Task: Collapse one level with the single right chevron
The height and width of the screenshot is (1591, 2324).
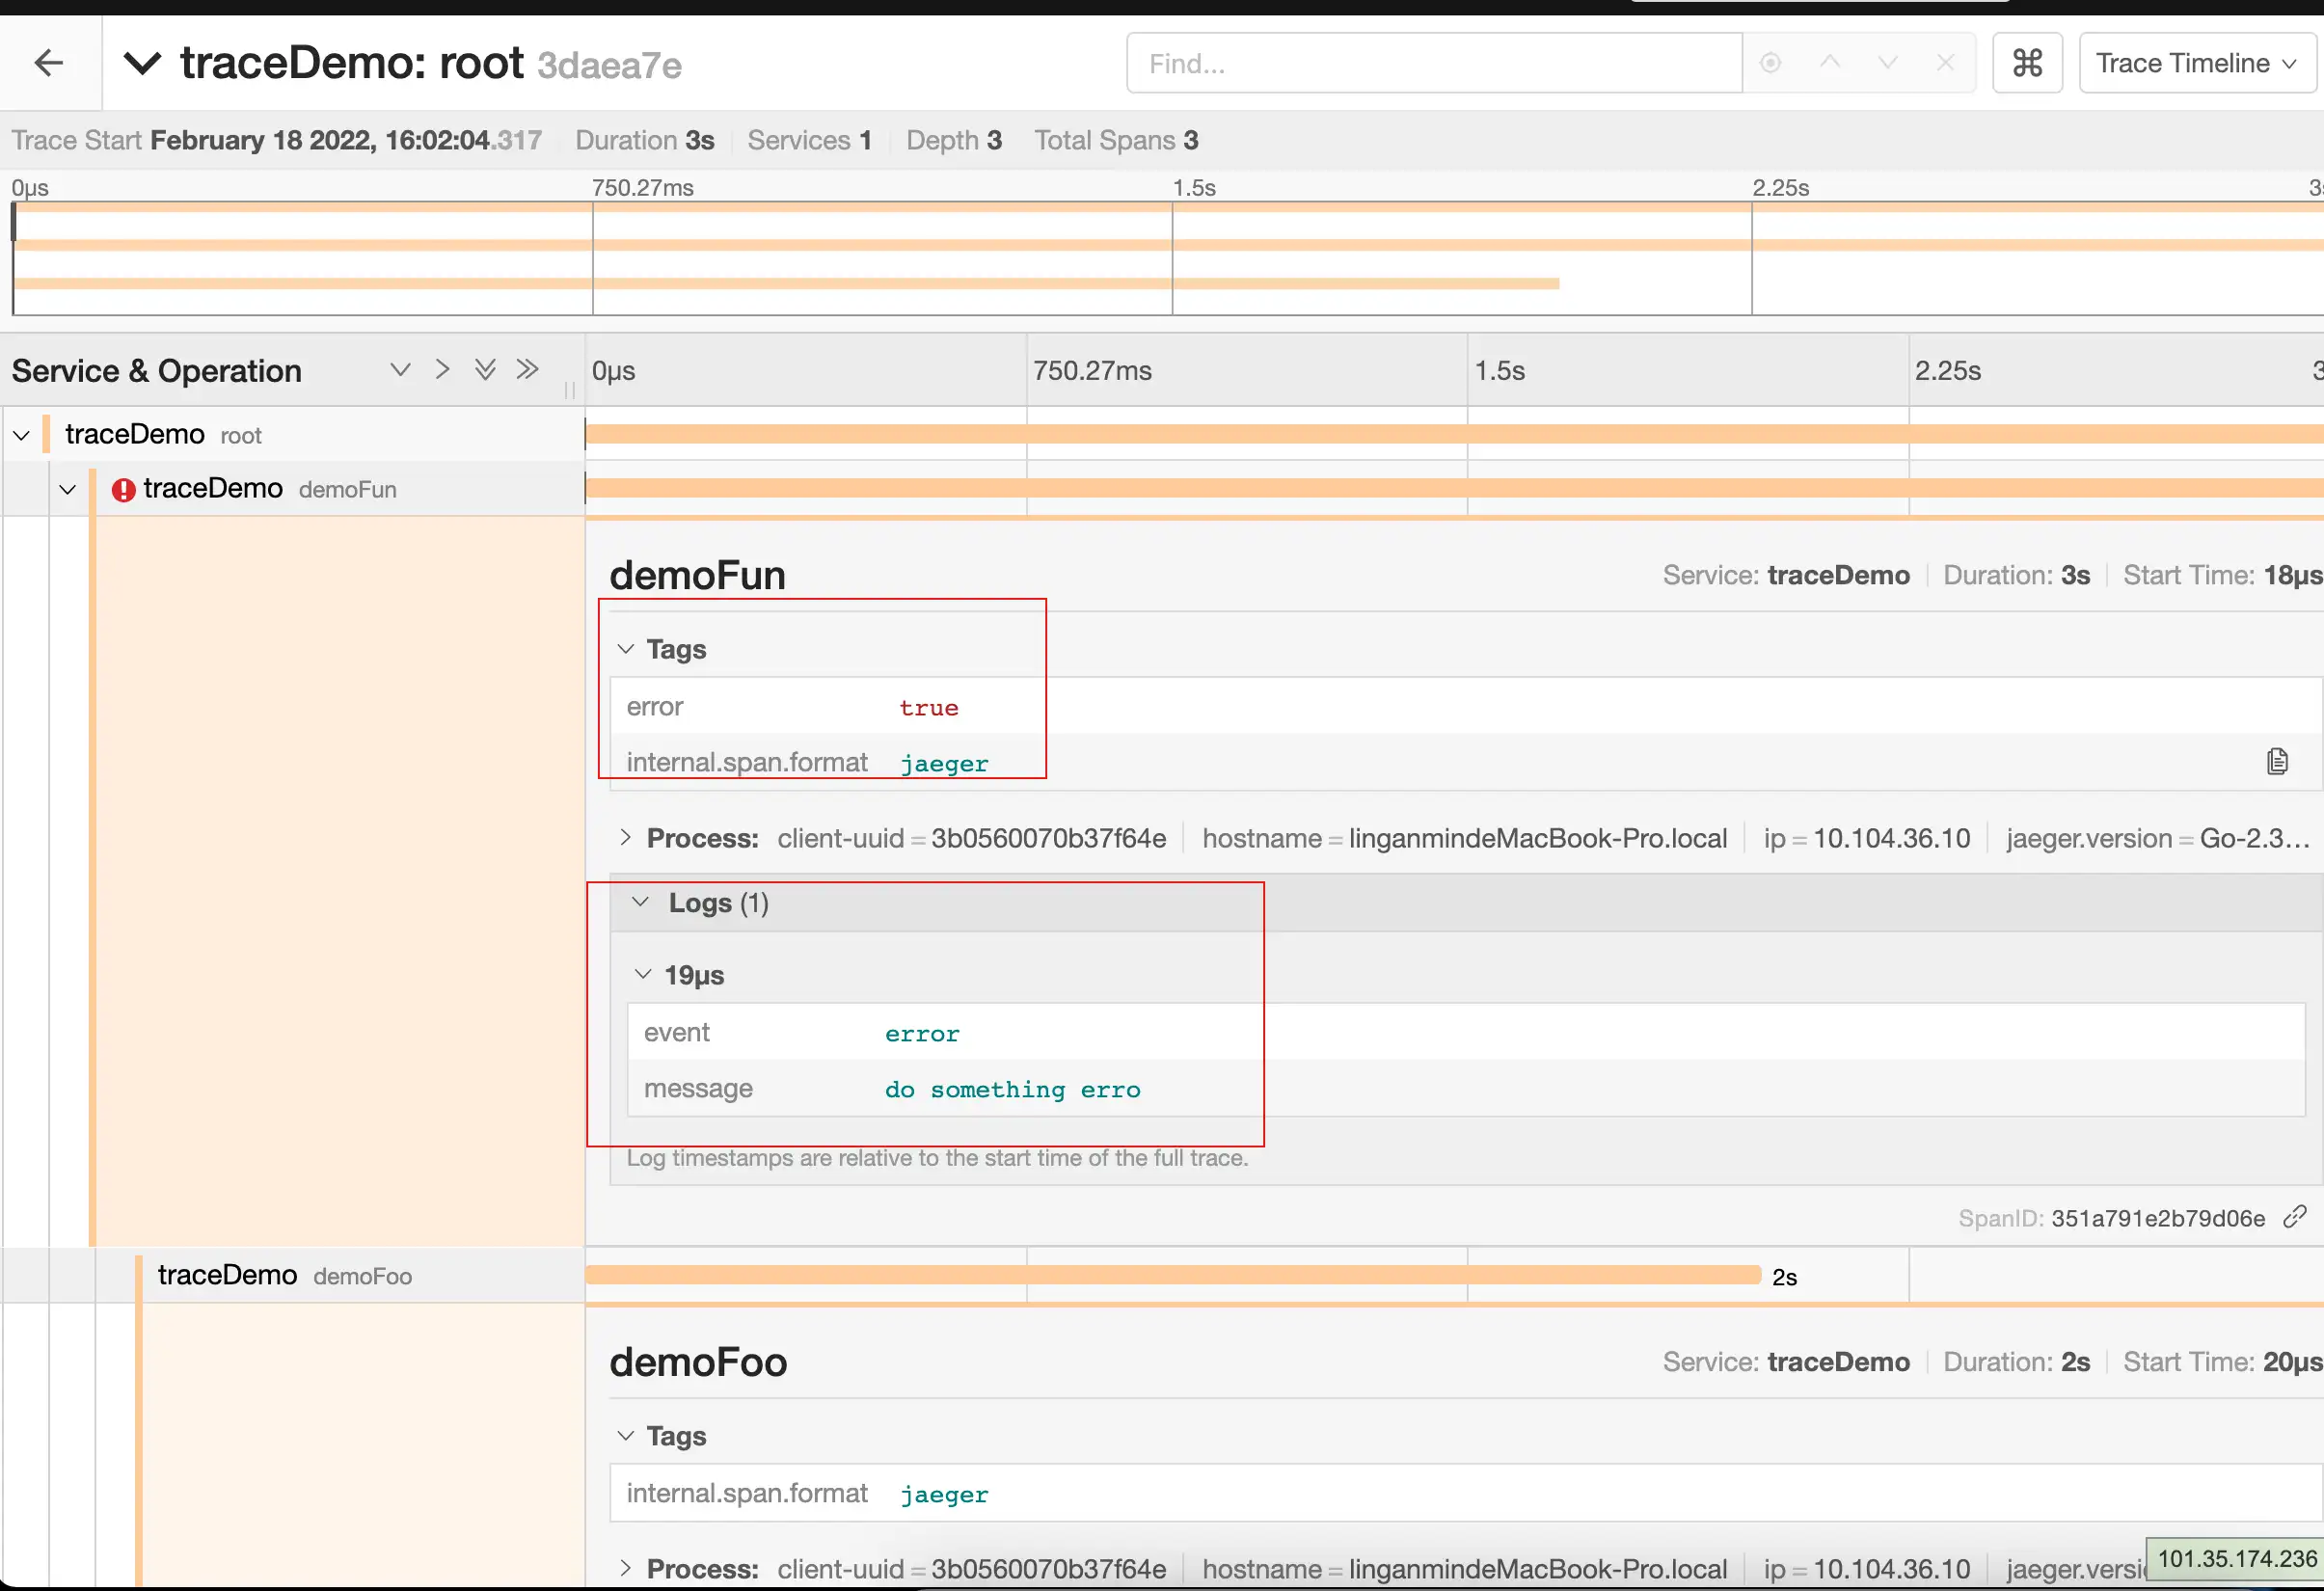Action: [x=442, y=370]
